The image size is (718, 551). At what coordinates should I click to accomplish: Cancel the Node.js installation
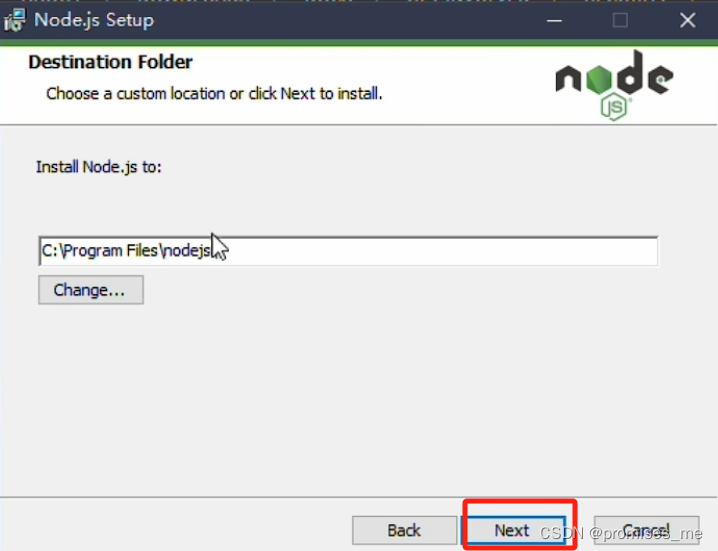[646, 530]
